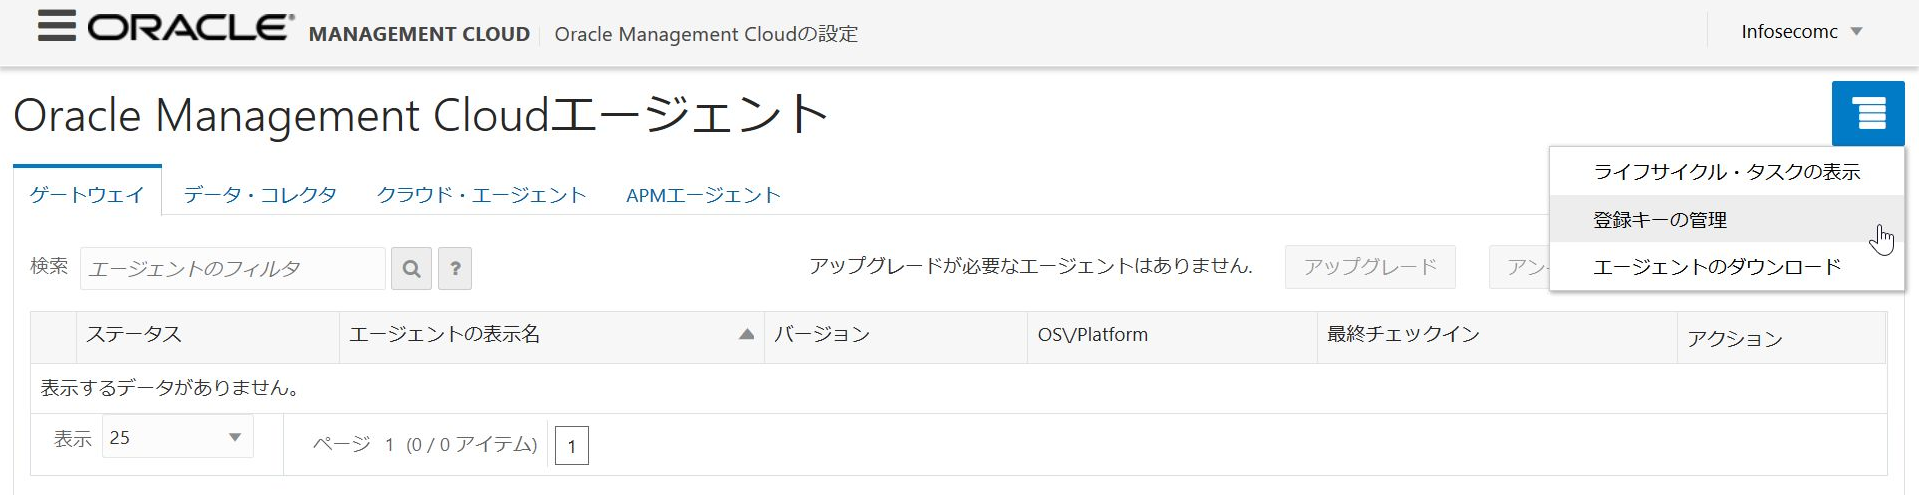Click the アクション column header
Screen dimensions: 1919x495
click(1782, 337)
